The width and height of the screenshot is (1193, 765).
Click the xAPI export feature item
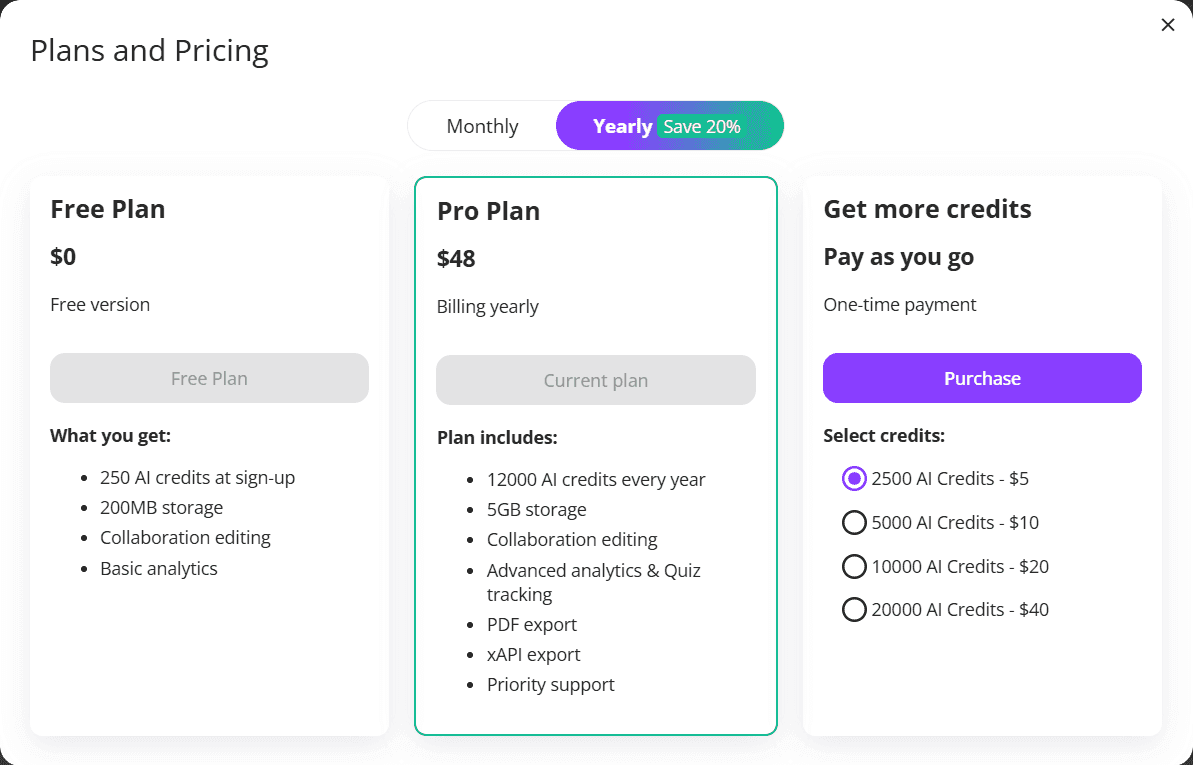coord(533,655)
